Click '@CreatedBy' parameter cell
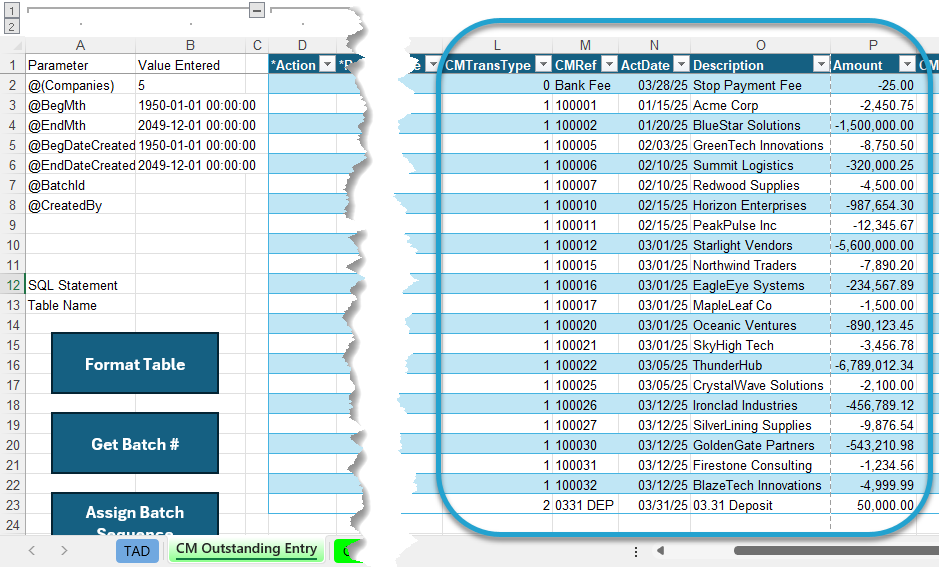Image resolution: width=939 pixels, height=567 pixels. click(80, 205)
